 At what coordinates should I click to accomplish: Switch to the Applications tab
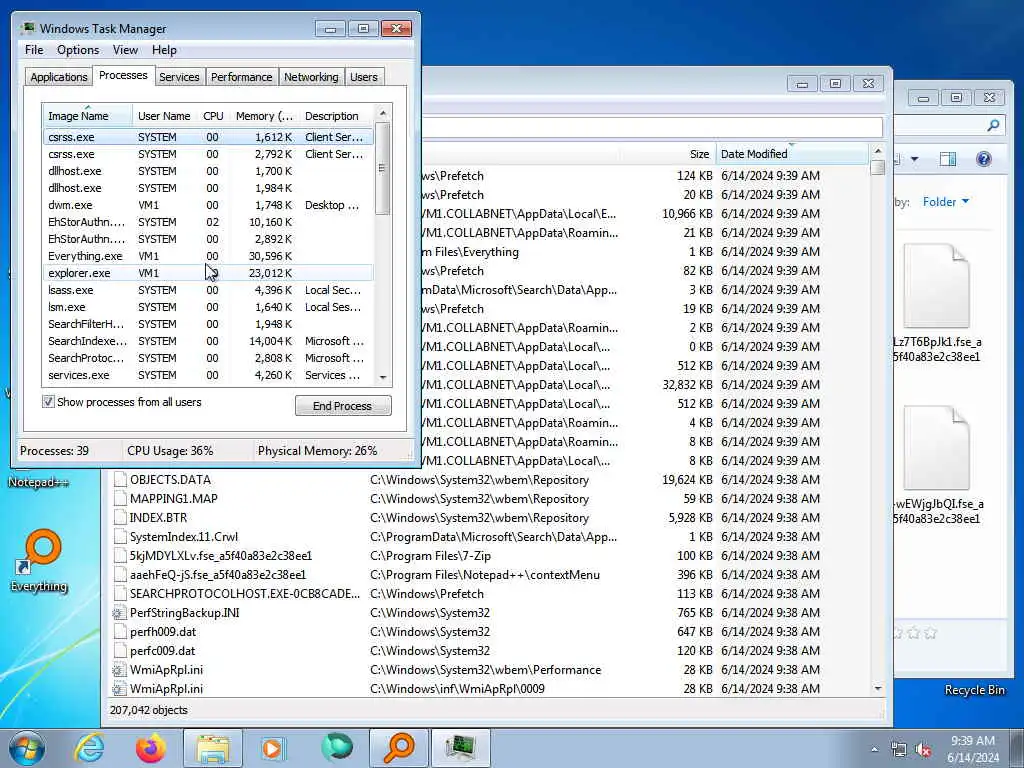(x=59, y=77)
